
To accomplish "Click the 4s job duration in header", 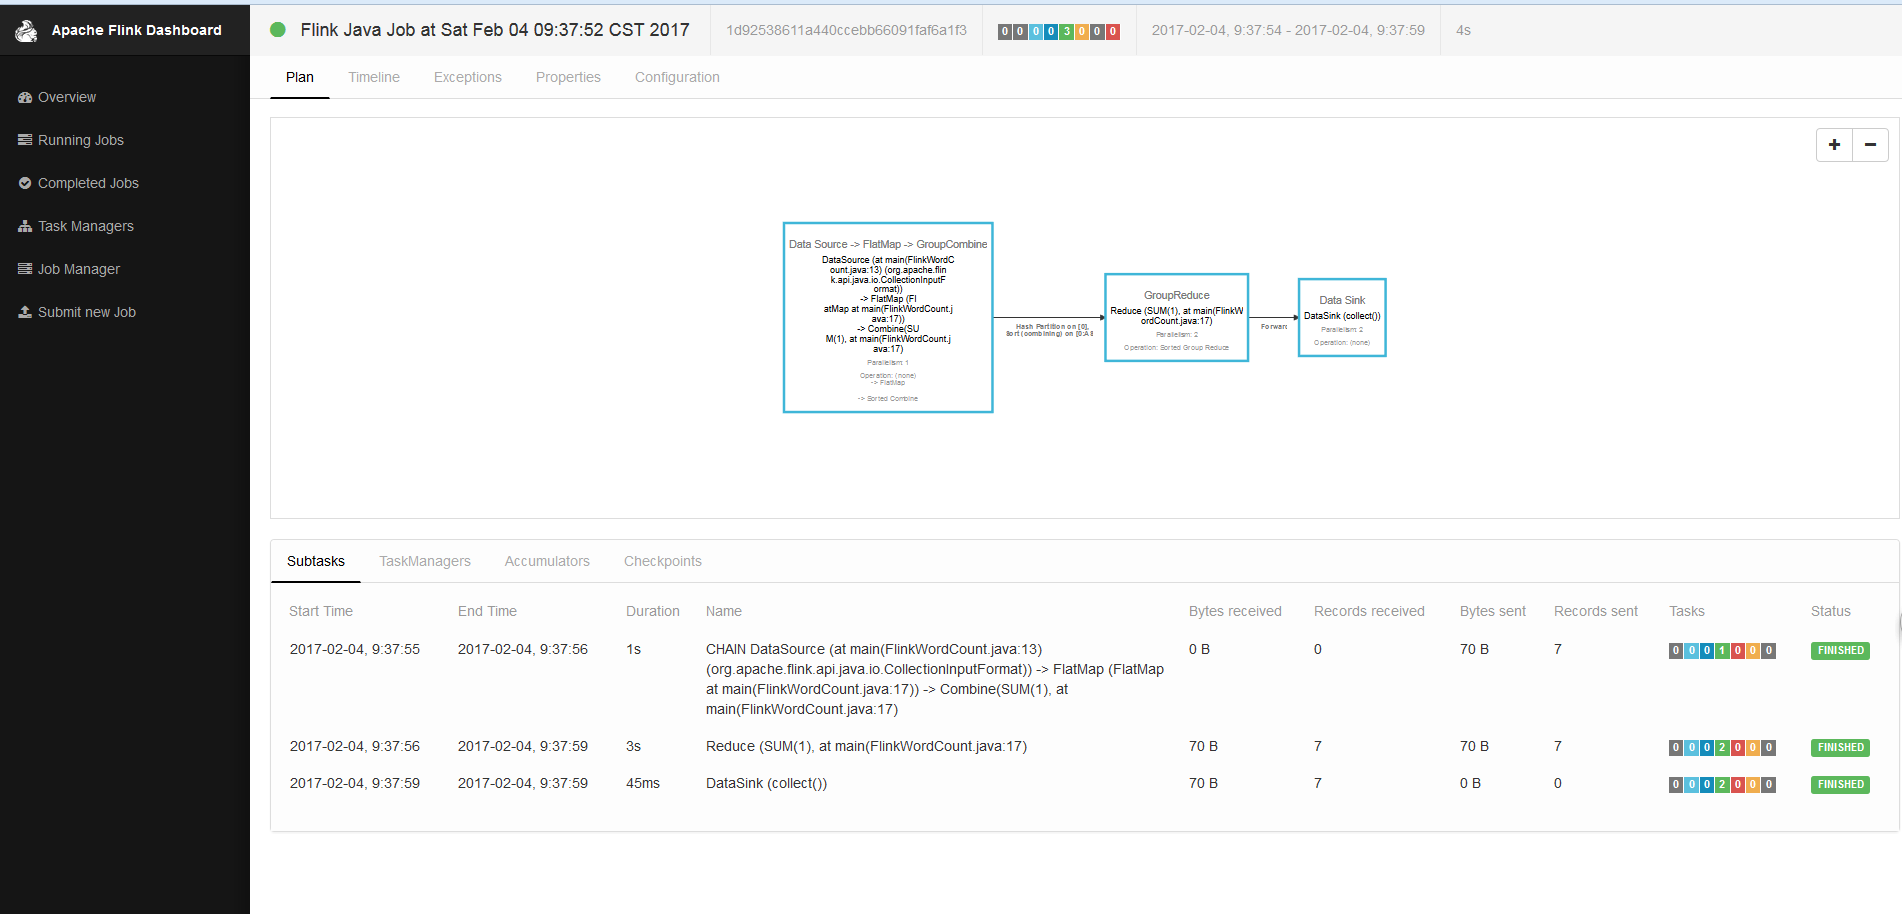I will (x=1463, y=30).
